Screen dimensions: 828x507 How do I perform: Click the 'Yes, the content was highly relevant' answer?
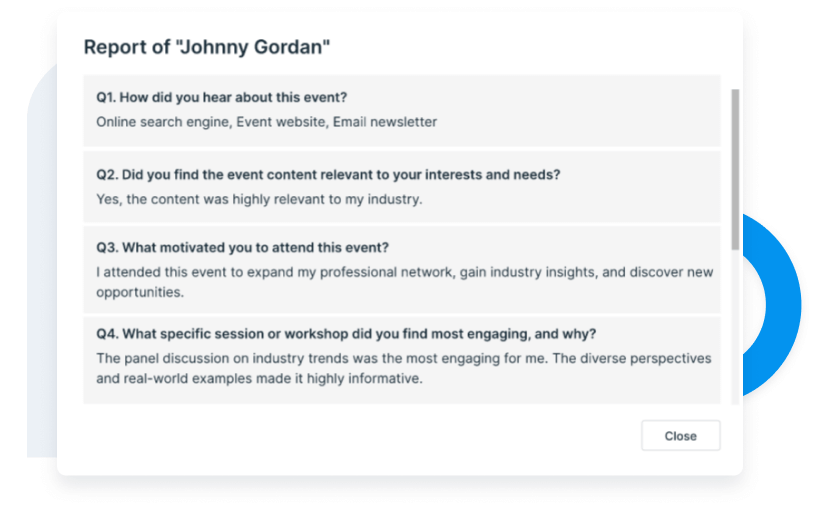point(259,199)
